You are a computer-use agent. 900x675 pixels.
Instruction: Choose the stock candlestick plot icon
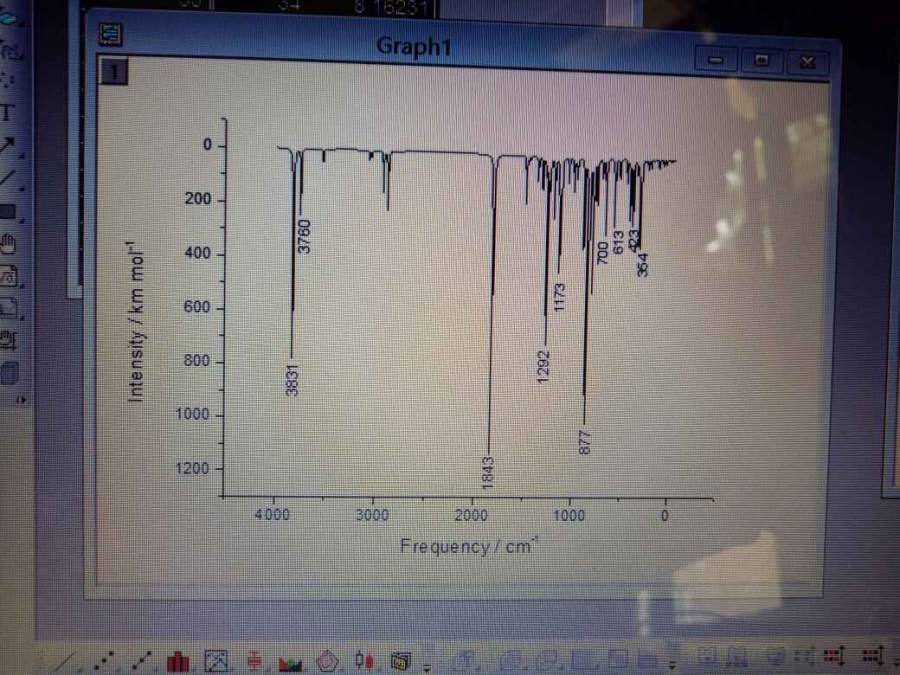(x=364, y=661)
